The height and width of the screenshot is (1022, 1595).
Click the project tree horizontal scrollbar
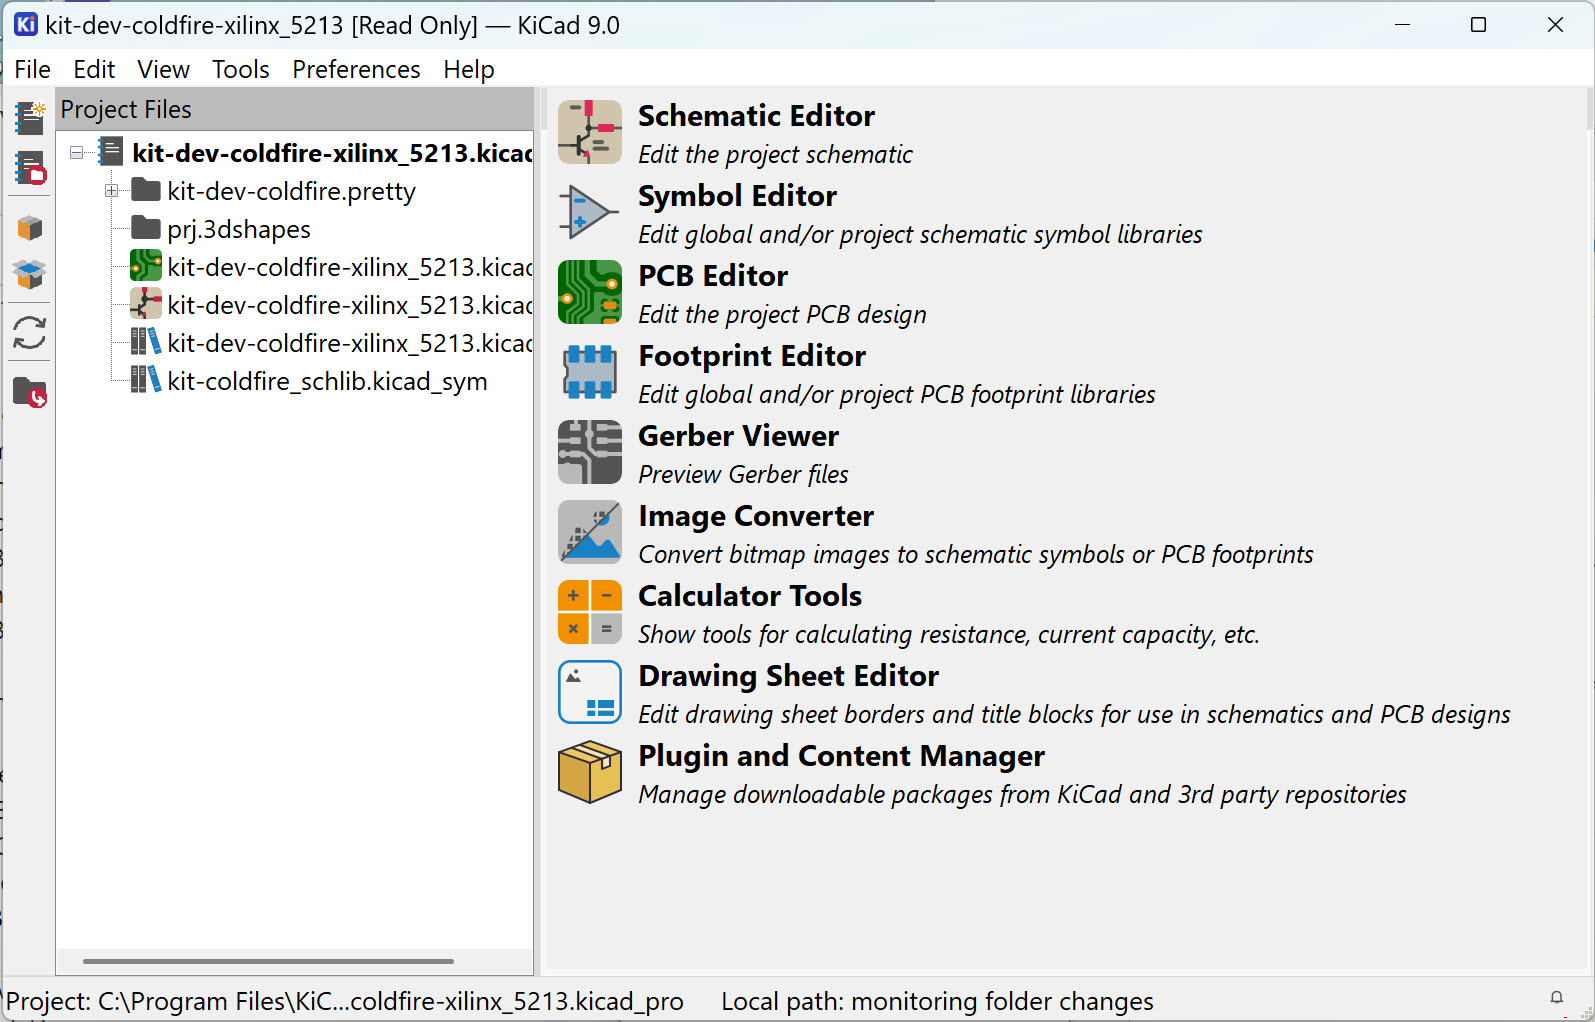268,961
